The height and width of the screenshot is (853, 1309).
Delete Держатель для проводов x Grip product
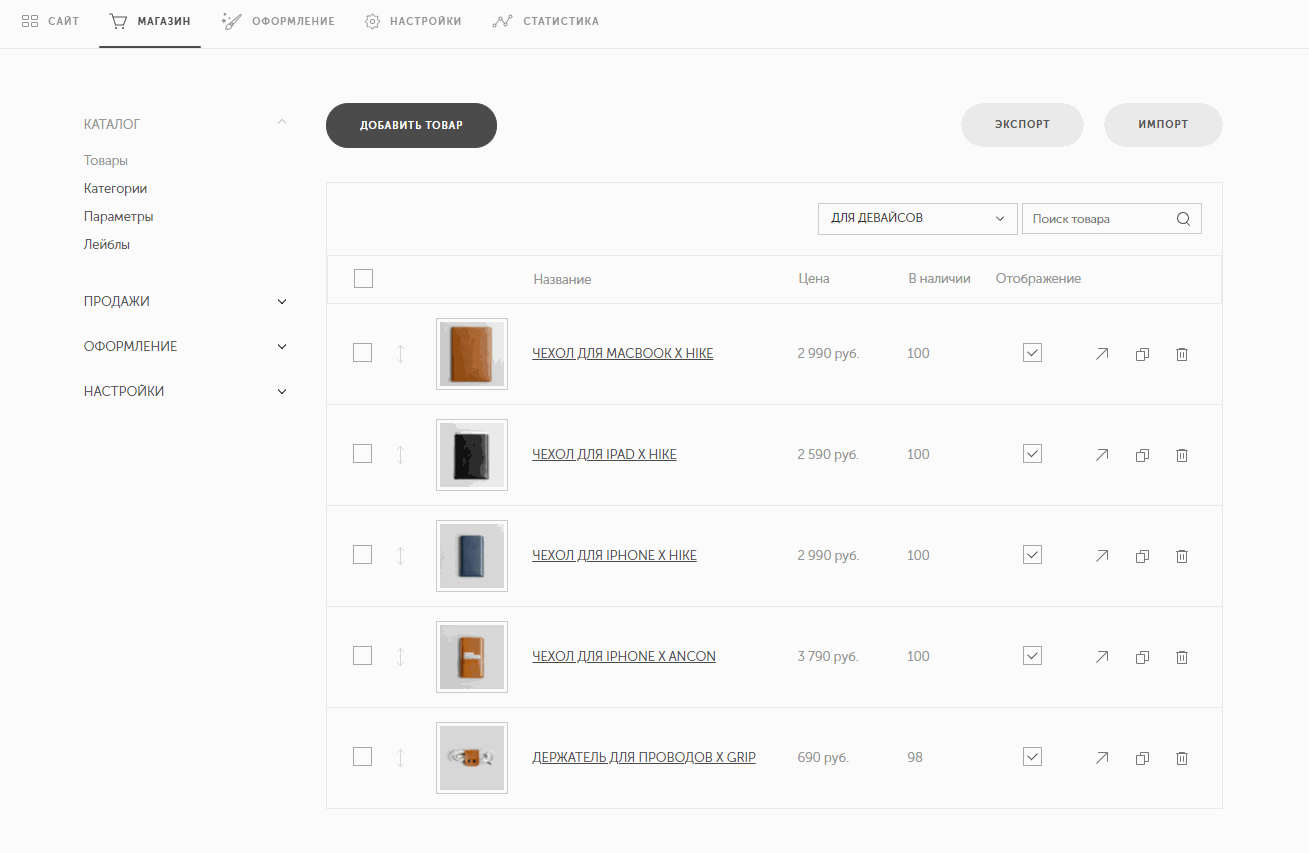[x=1182, y=758]
